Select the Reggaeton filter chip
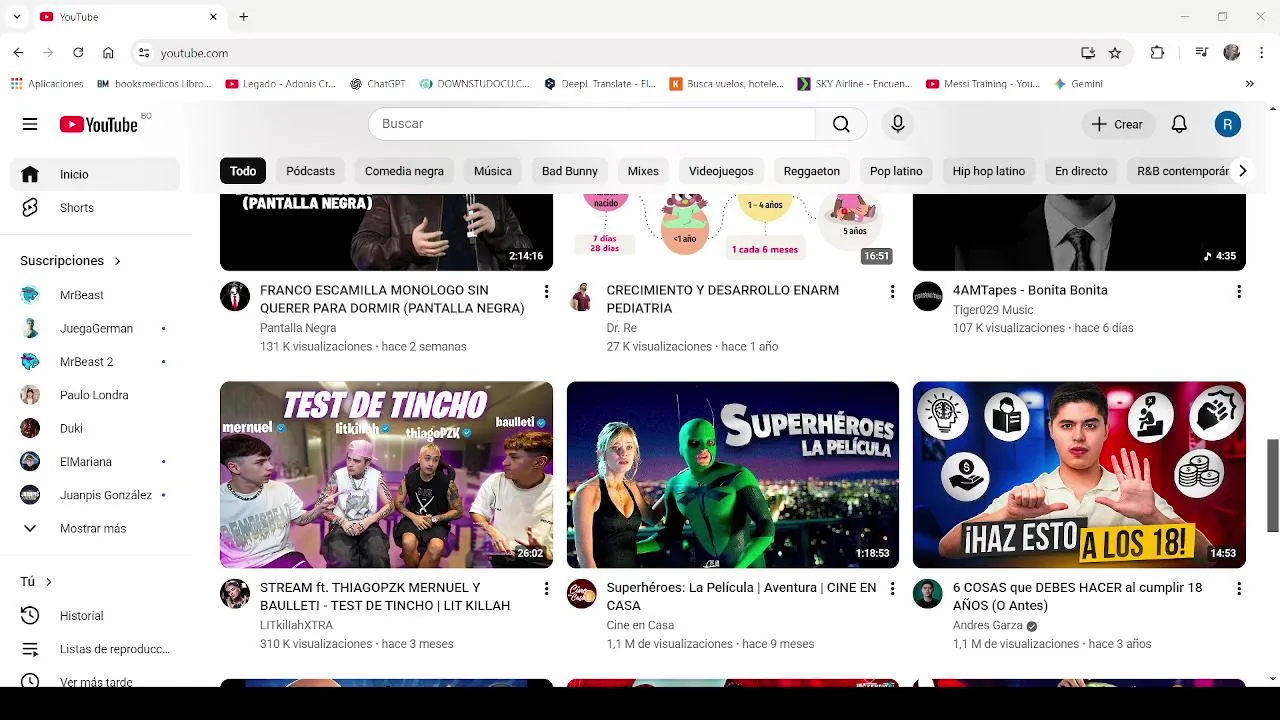Screen dimensions: 1280x720 point(812,171)
